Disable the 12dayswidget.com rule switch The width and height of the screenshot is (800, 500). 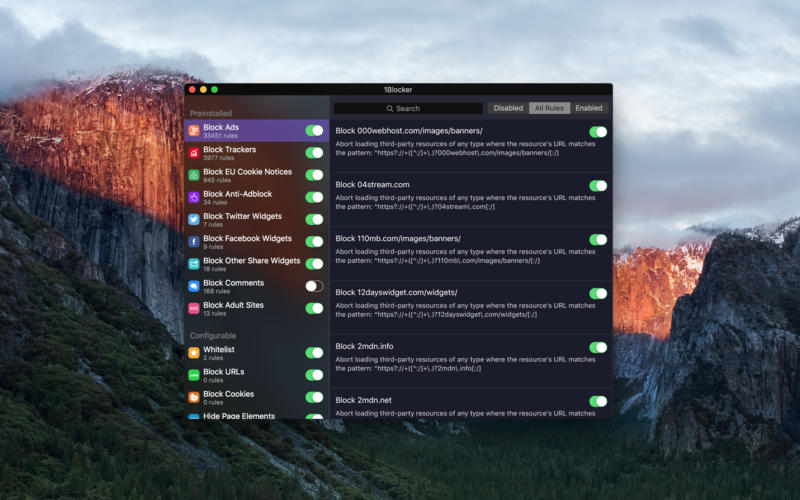point(598,293)
